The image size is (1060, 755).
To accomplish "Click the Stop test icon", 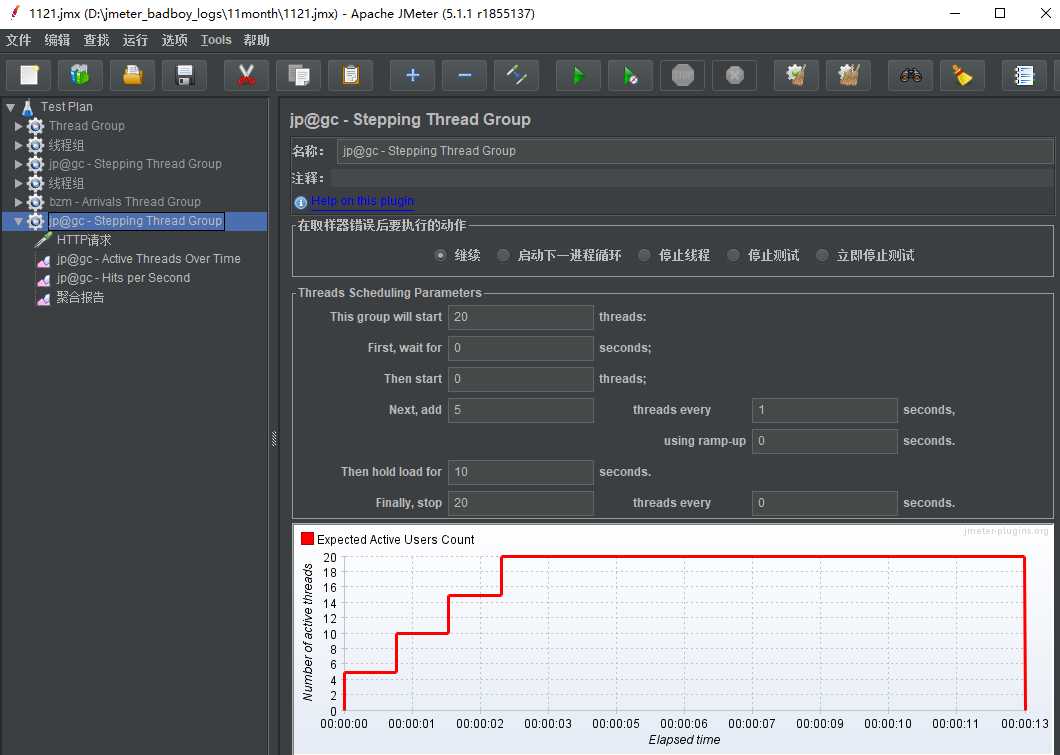I will coord(683,75).
